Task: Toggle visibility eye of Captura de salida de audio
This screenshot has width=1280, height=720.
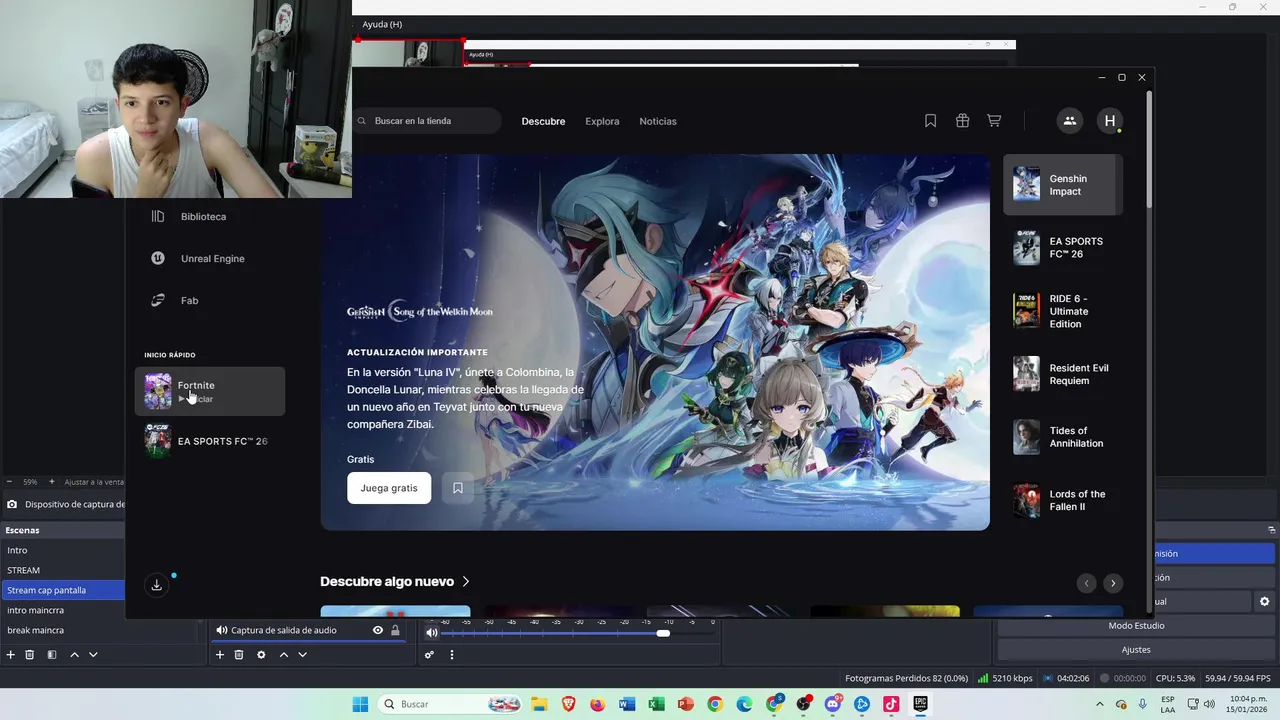Action: (378, 630)
